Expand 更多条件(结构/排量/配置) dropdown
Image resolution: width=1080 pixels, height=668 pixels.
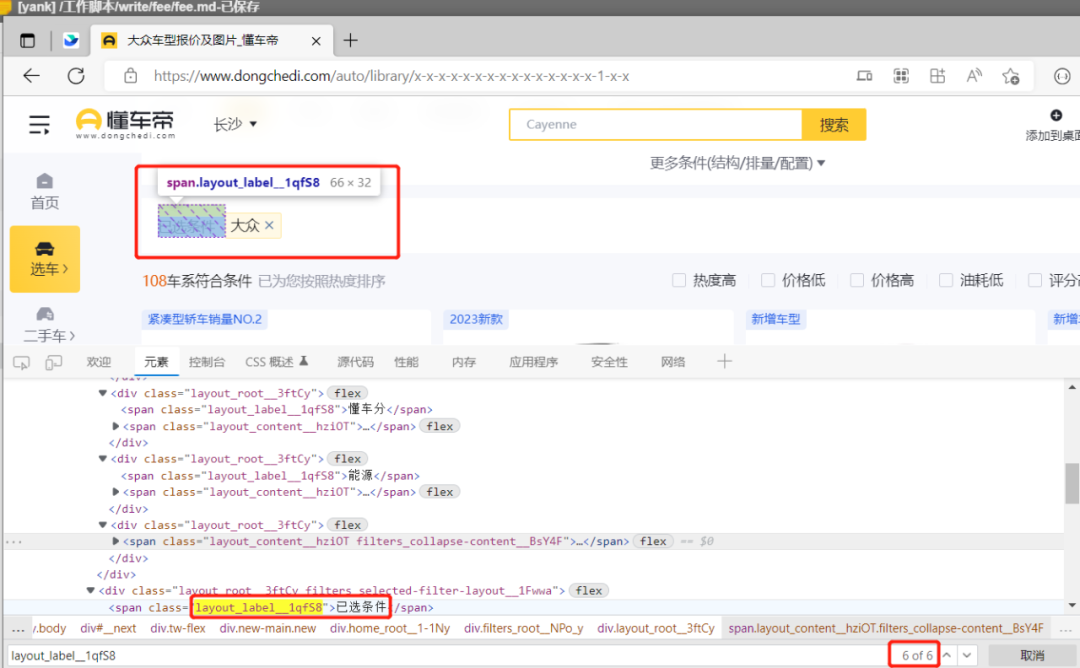(737, 163)
